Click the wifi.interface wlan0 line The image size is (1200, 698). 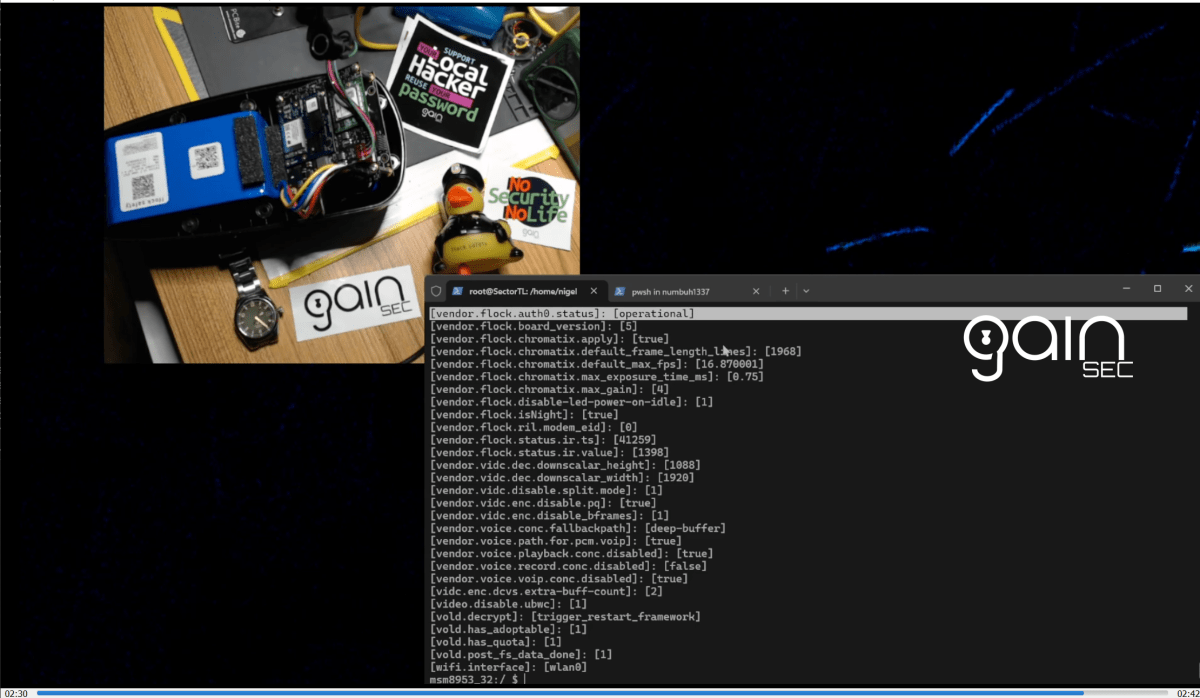click(508, 667)
